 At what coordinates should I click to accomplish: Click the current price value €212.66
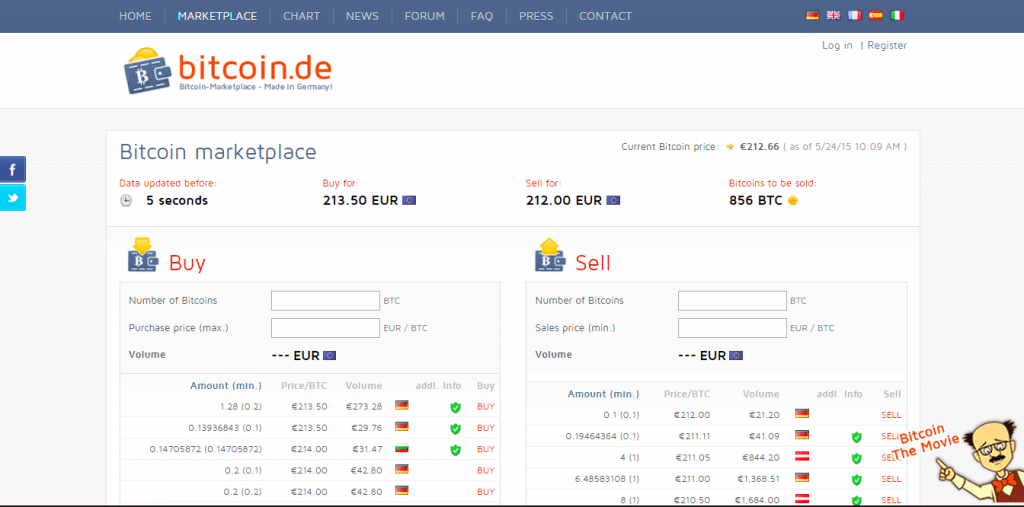[x=759, y=147]
